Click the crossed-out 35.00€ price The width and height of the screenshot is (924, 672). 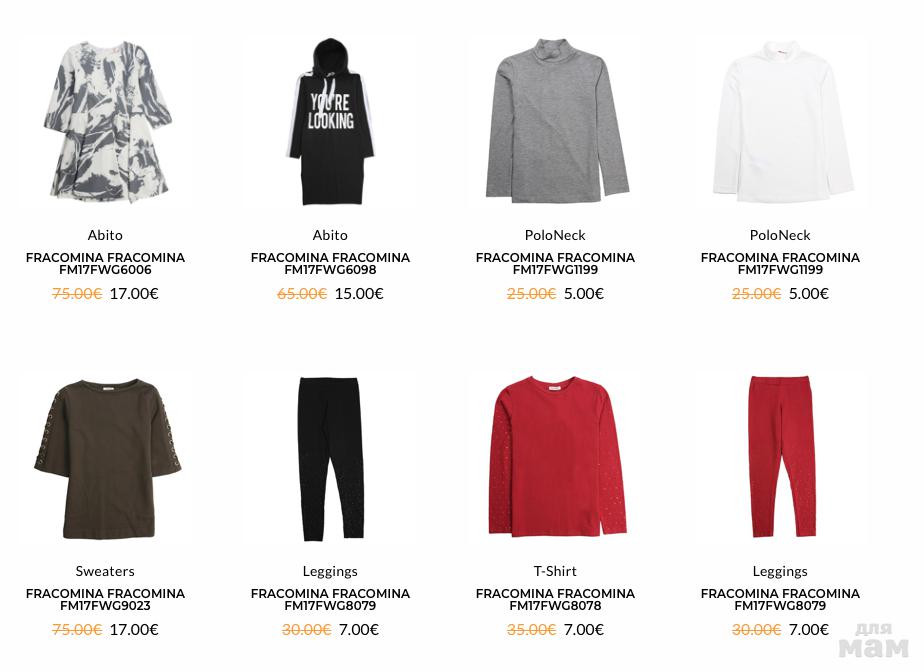pos(531,630)
